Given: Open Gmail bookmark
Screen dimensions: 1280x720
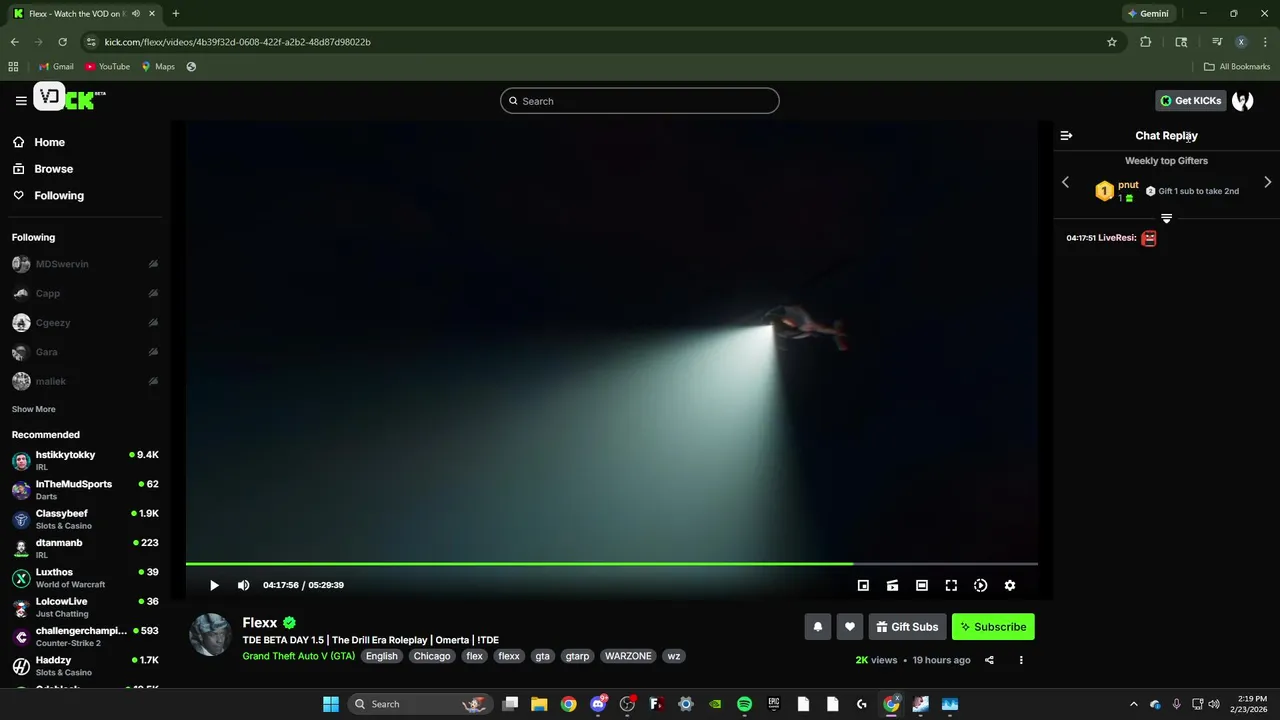Looking at the screenshot, I should [56, 67].
